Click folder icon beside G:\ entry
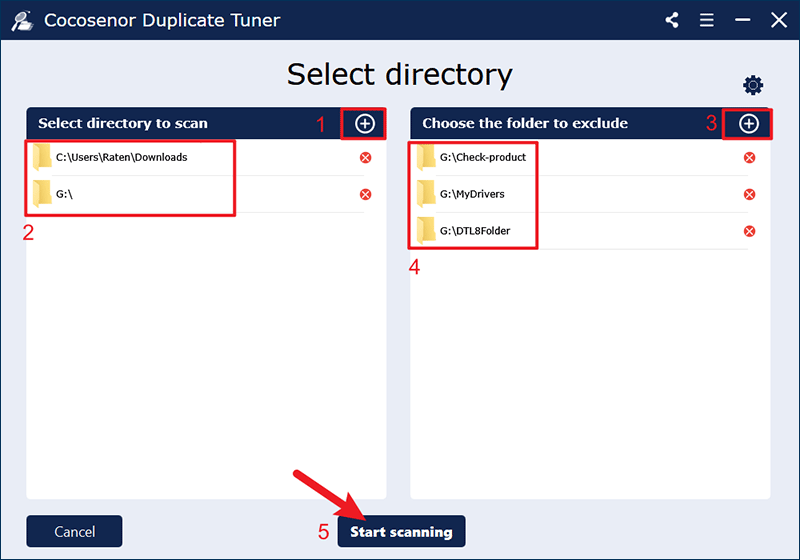800x560 pixels. click(42, 193)
